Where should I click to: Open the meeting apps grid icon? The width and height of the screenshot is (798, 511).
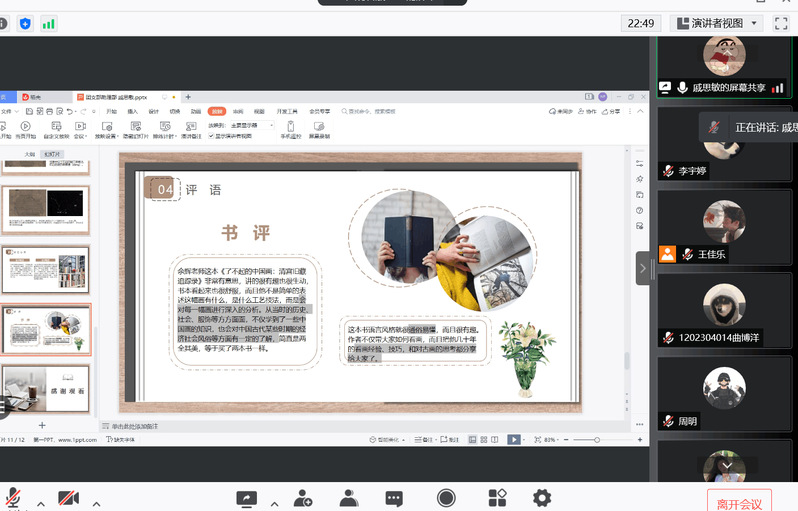(497, 497)
